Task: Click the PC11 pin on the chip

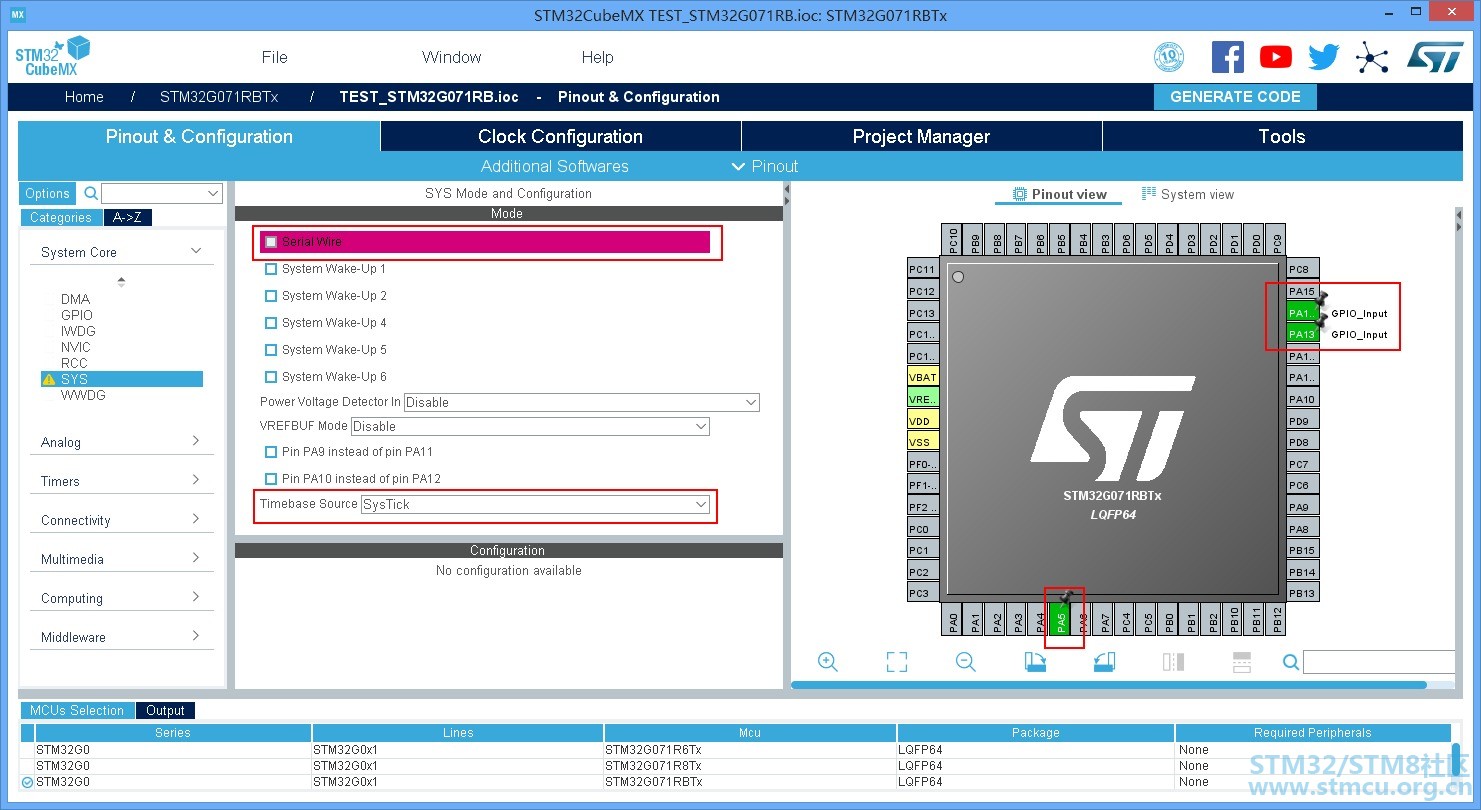Action: 923,269
